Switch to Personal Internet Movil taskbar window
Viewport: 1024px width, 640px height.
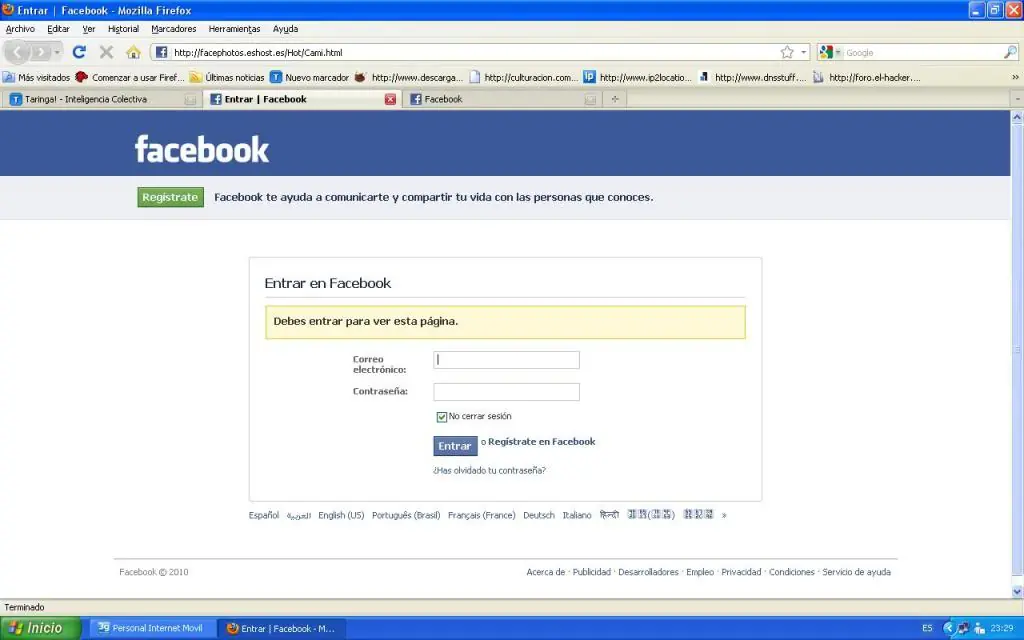151,628
